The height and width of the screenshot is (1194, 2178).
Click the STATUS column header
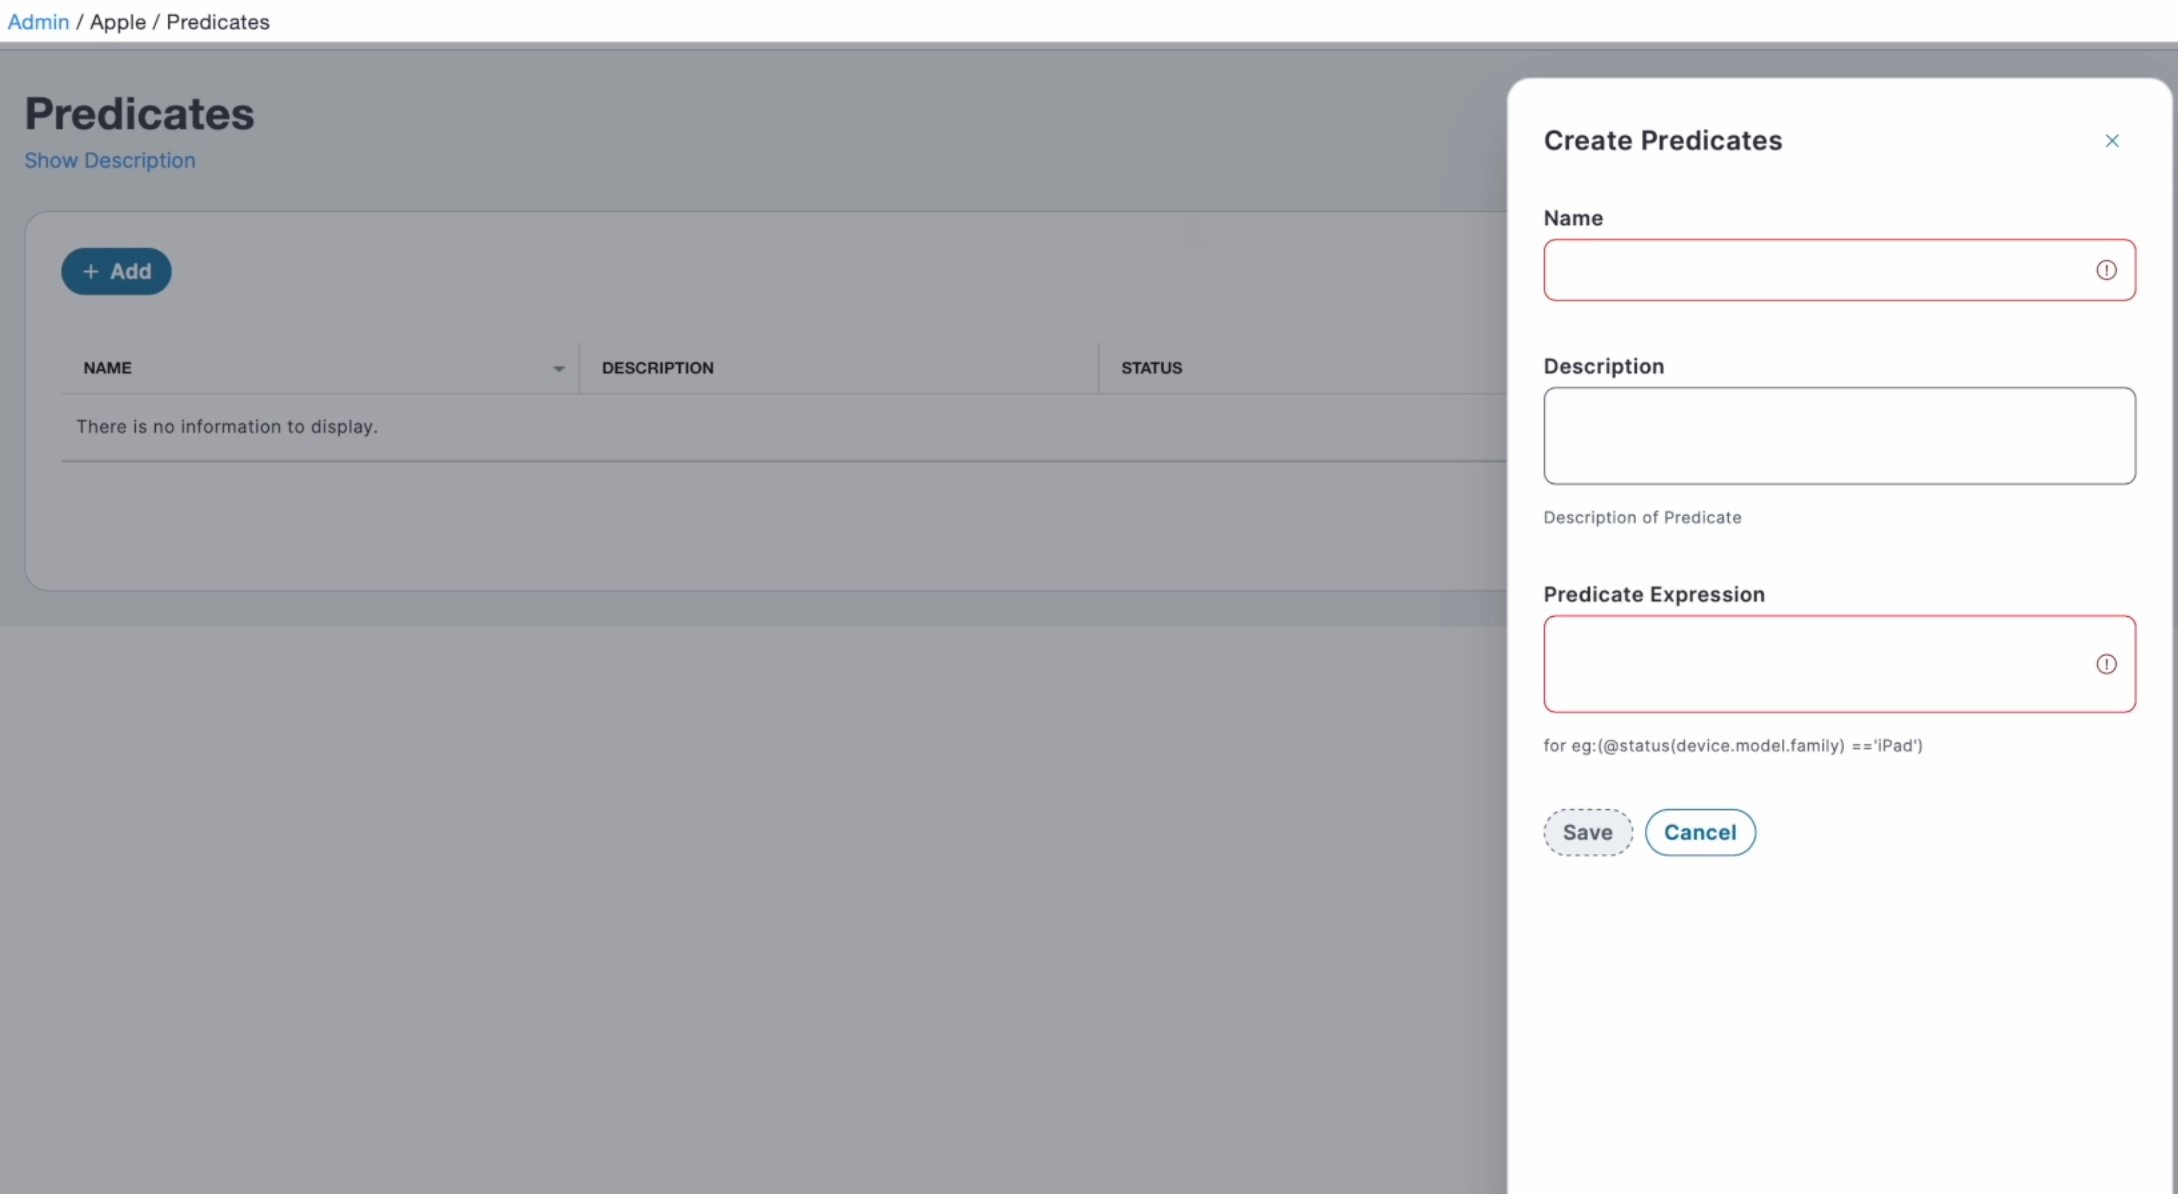coord(1151,368)
